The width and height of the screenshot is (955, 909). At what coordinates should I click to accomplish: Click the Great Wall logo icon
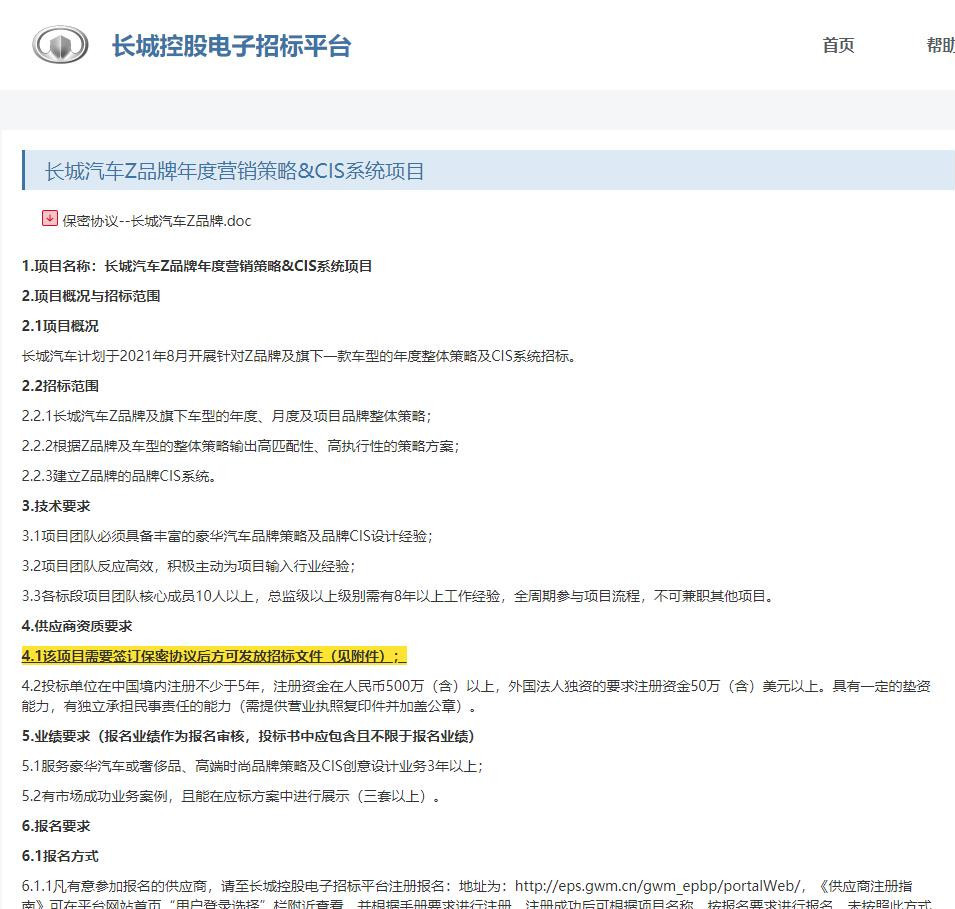[60, 44]
